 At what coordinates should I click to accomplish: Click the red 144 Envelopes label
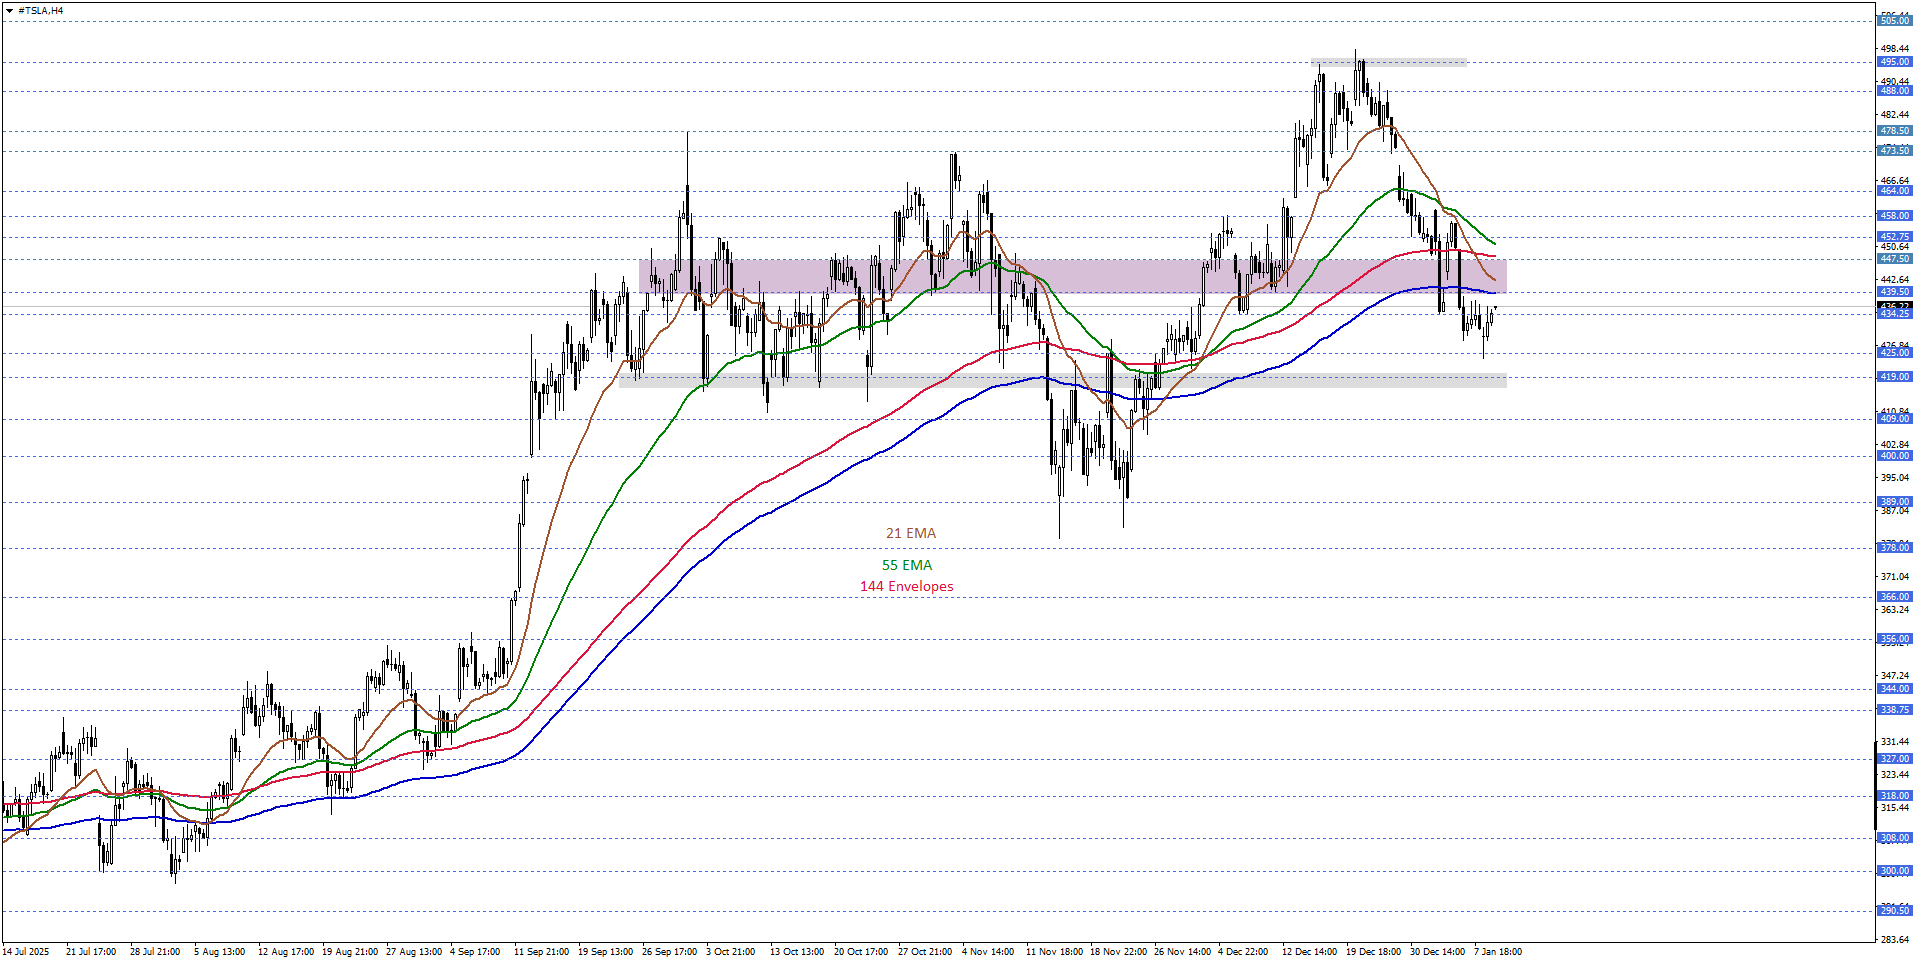point(906,587)
